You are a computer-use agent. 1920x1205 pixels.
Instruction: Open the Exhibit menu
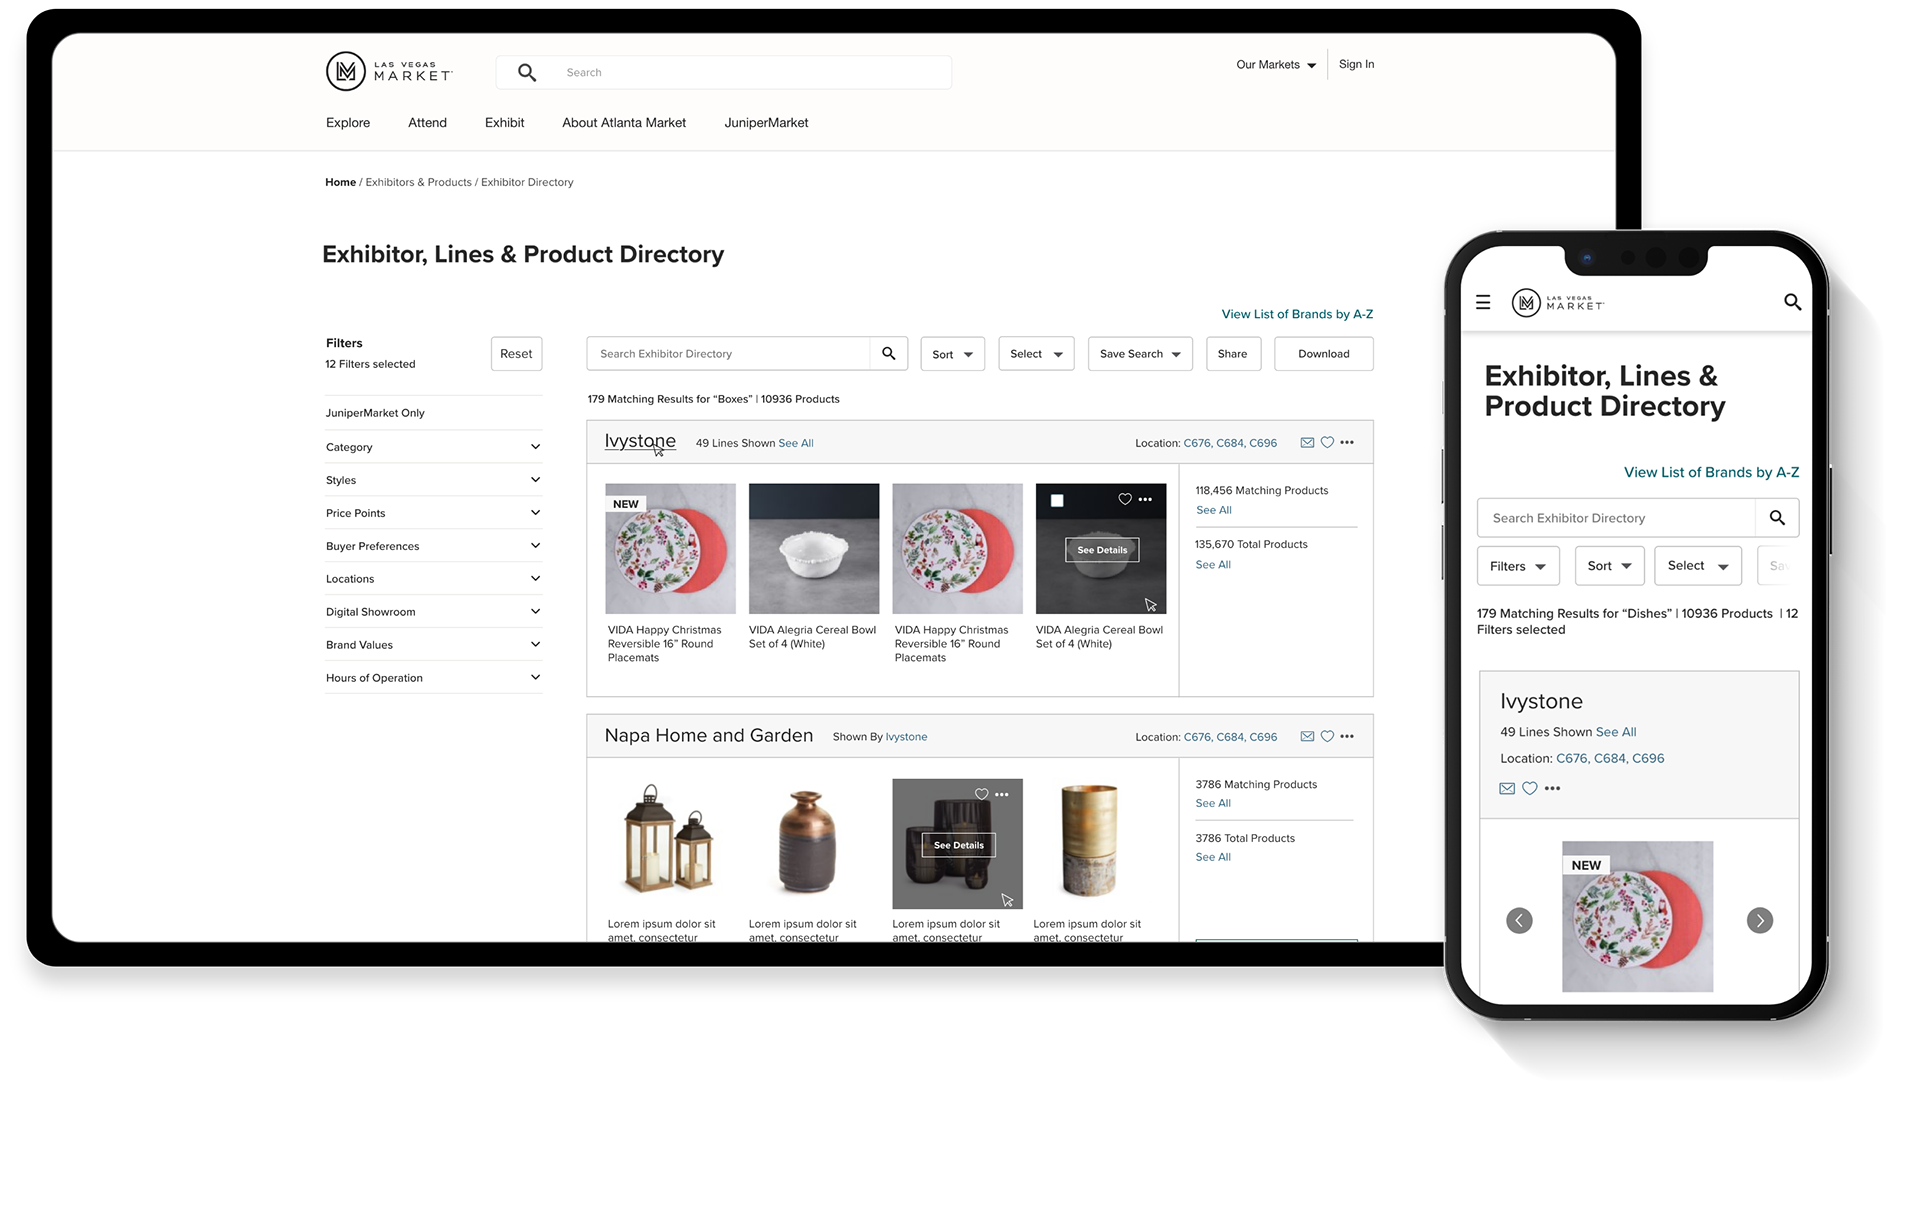pos(504,123)
